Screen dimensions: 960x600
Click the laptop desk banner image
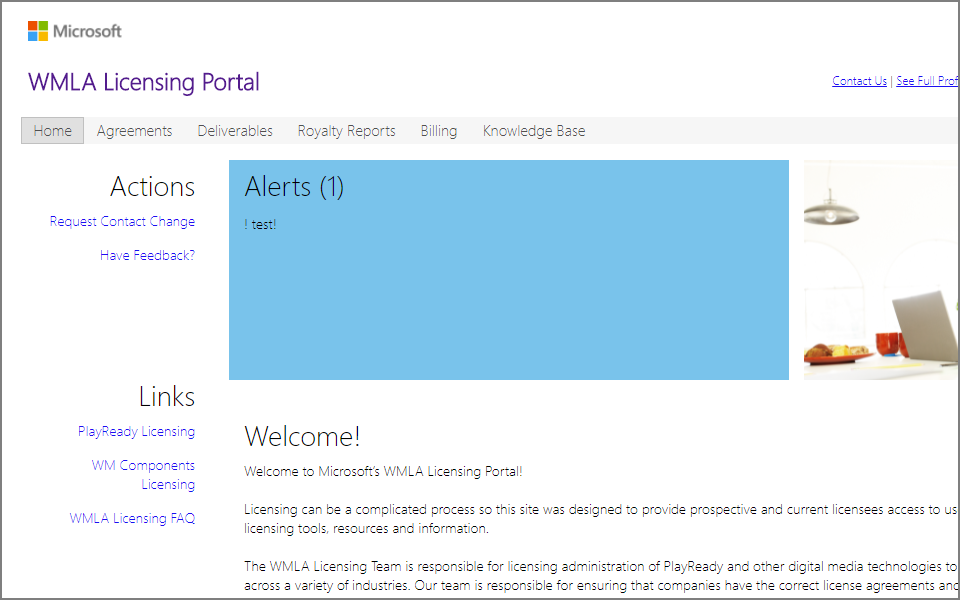pos(881,270)
